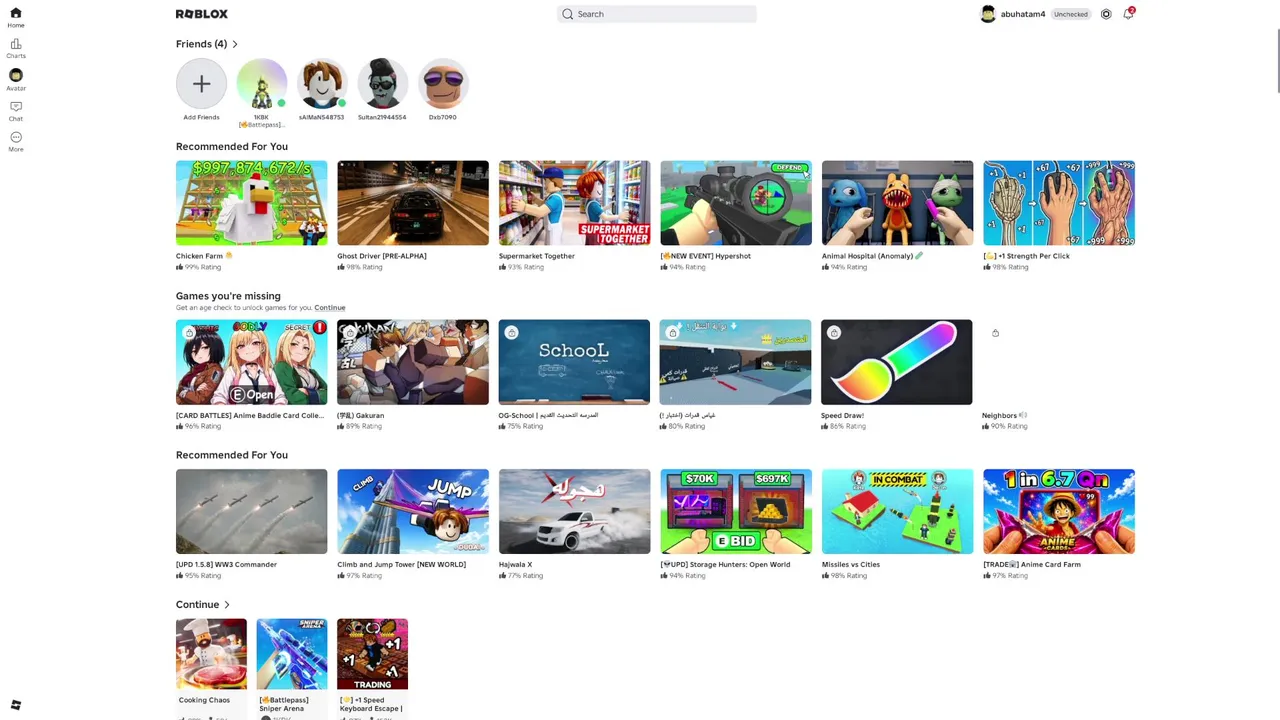Viewport: 1280px width, 720px height.
Task: Click the "77% Rating" text under Hajwala X
Action: coord(526,575)
